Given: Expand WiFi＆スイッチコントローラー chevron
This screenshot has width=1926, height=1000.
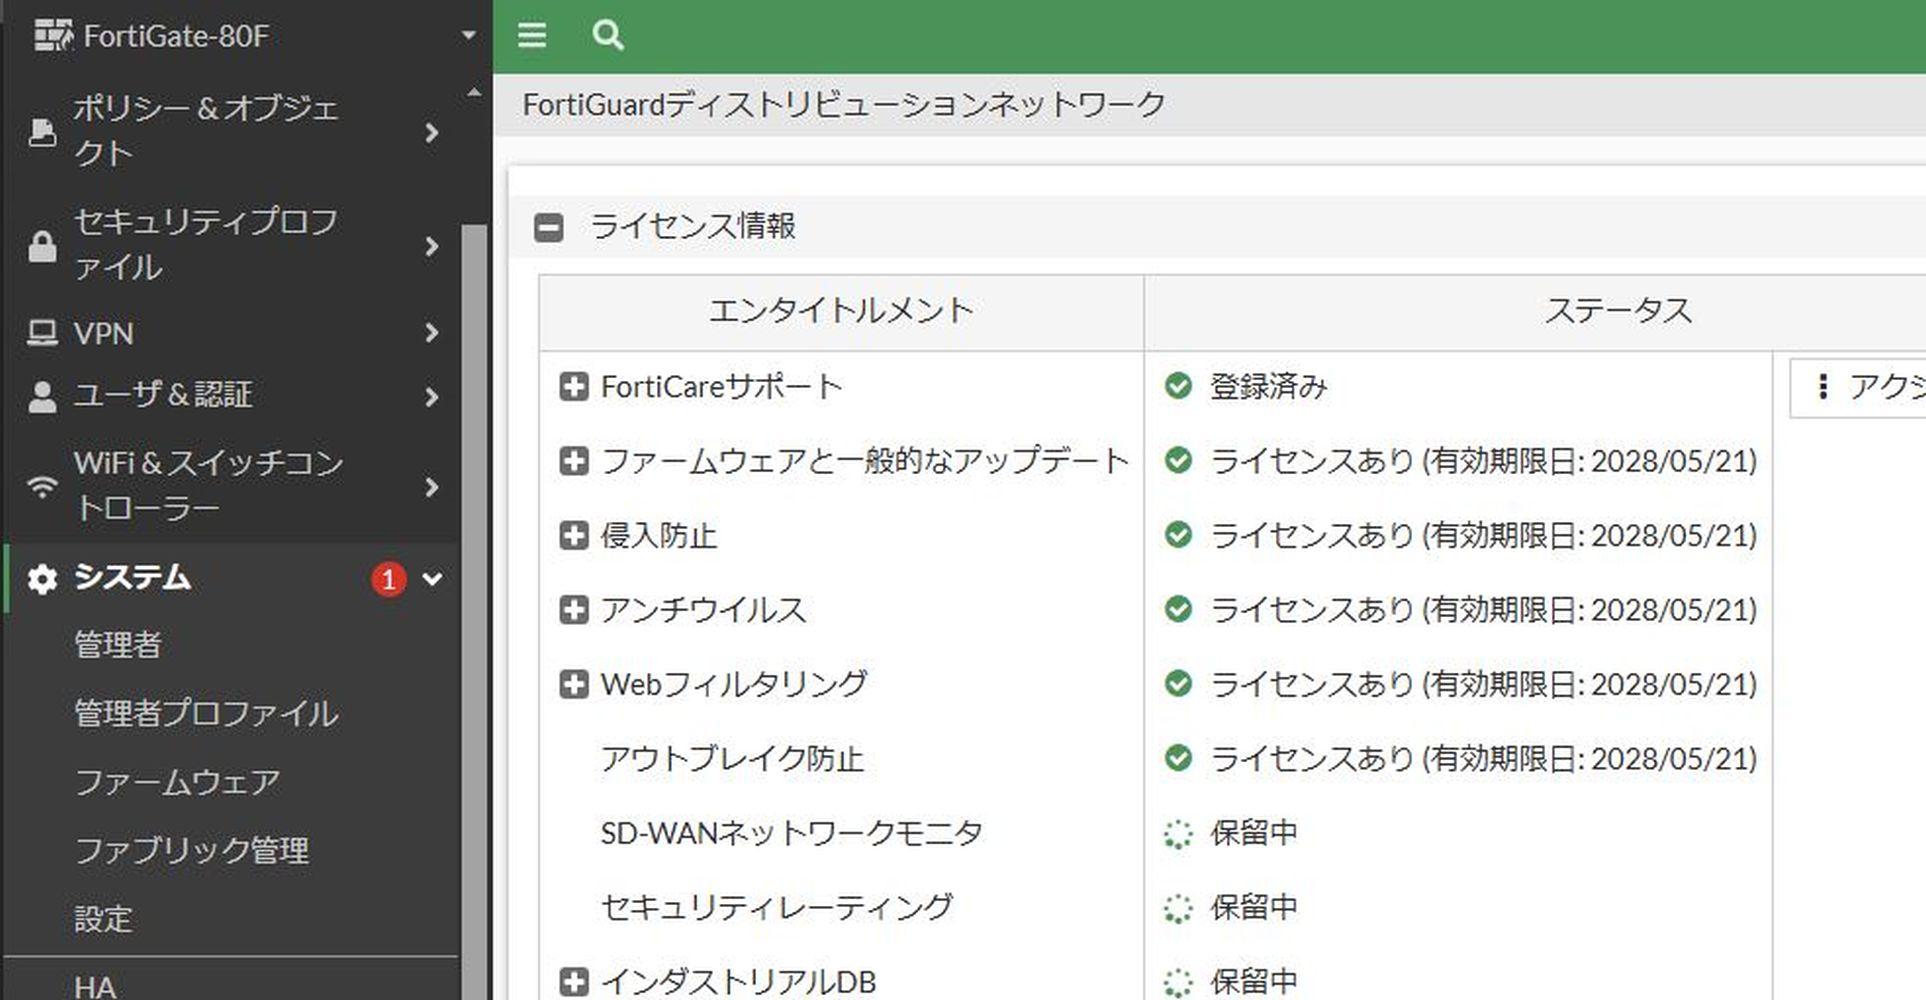Looking at the screenshot, I should pyautogui.click(x=432, y=487).
